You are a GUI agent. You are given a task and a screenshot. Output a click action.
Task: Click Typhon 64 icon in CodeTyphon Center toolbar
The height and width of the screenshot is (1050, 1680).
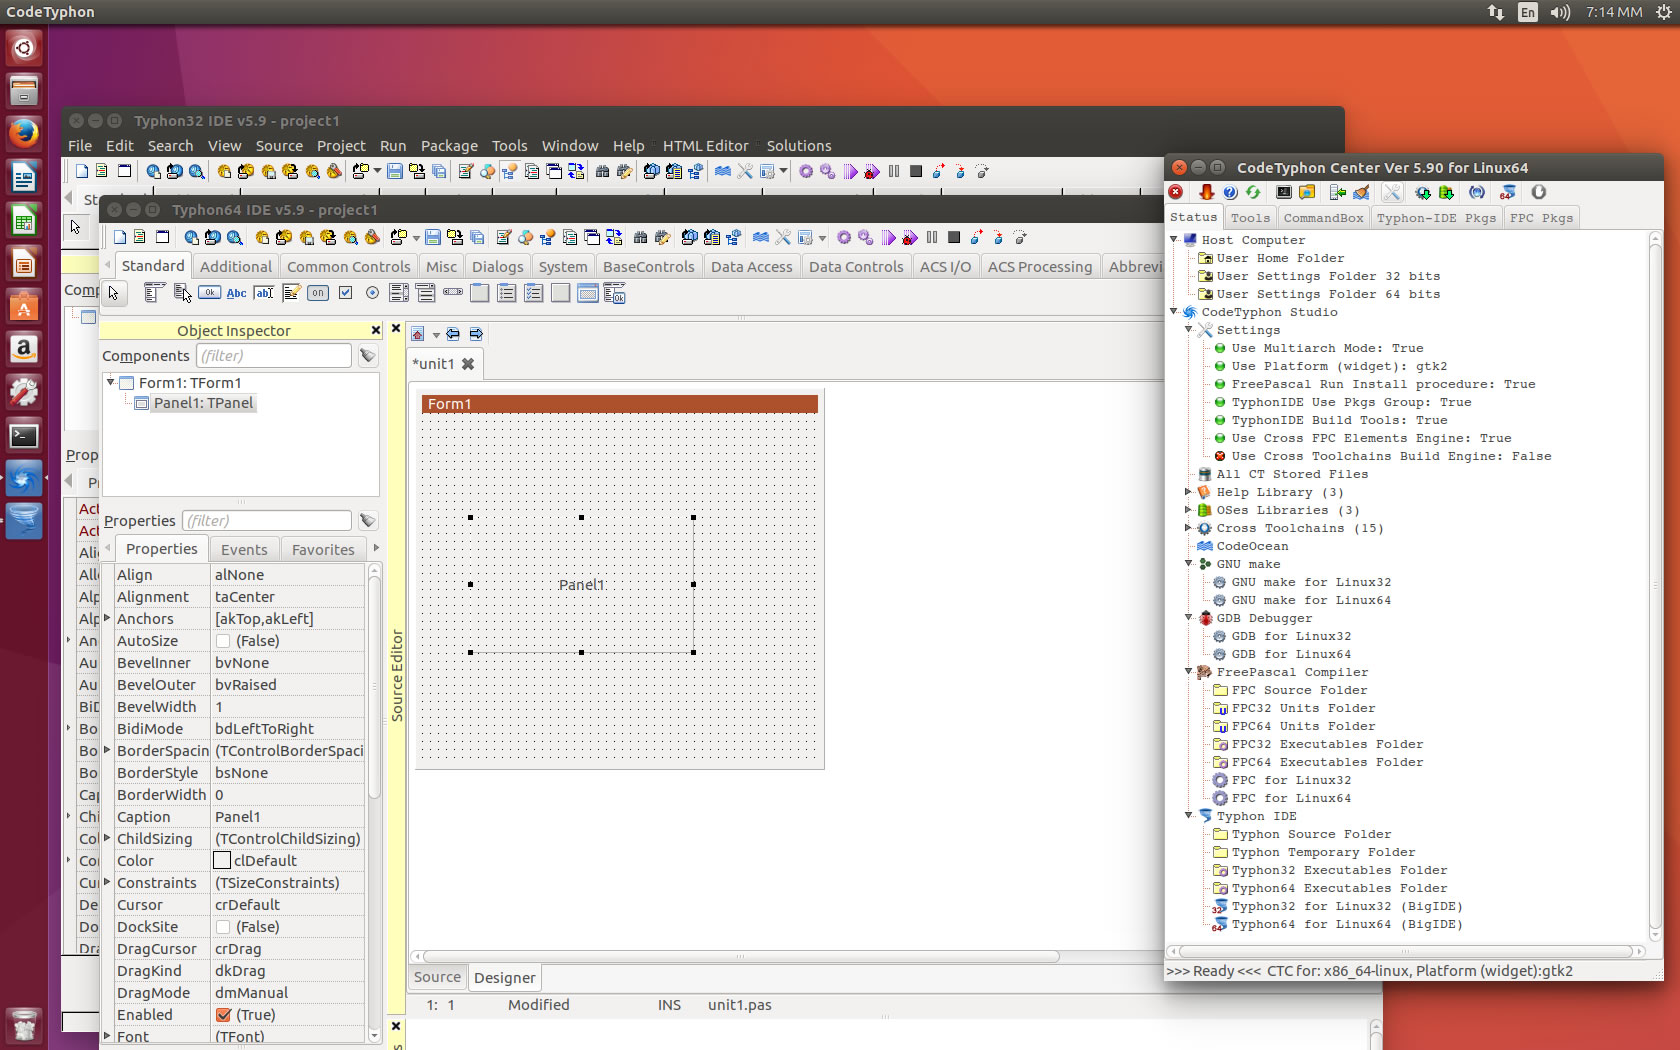click(1507, 192)
